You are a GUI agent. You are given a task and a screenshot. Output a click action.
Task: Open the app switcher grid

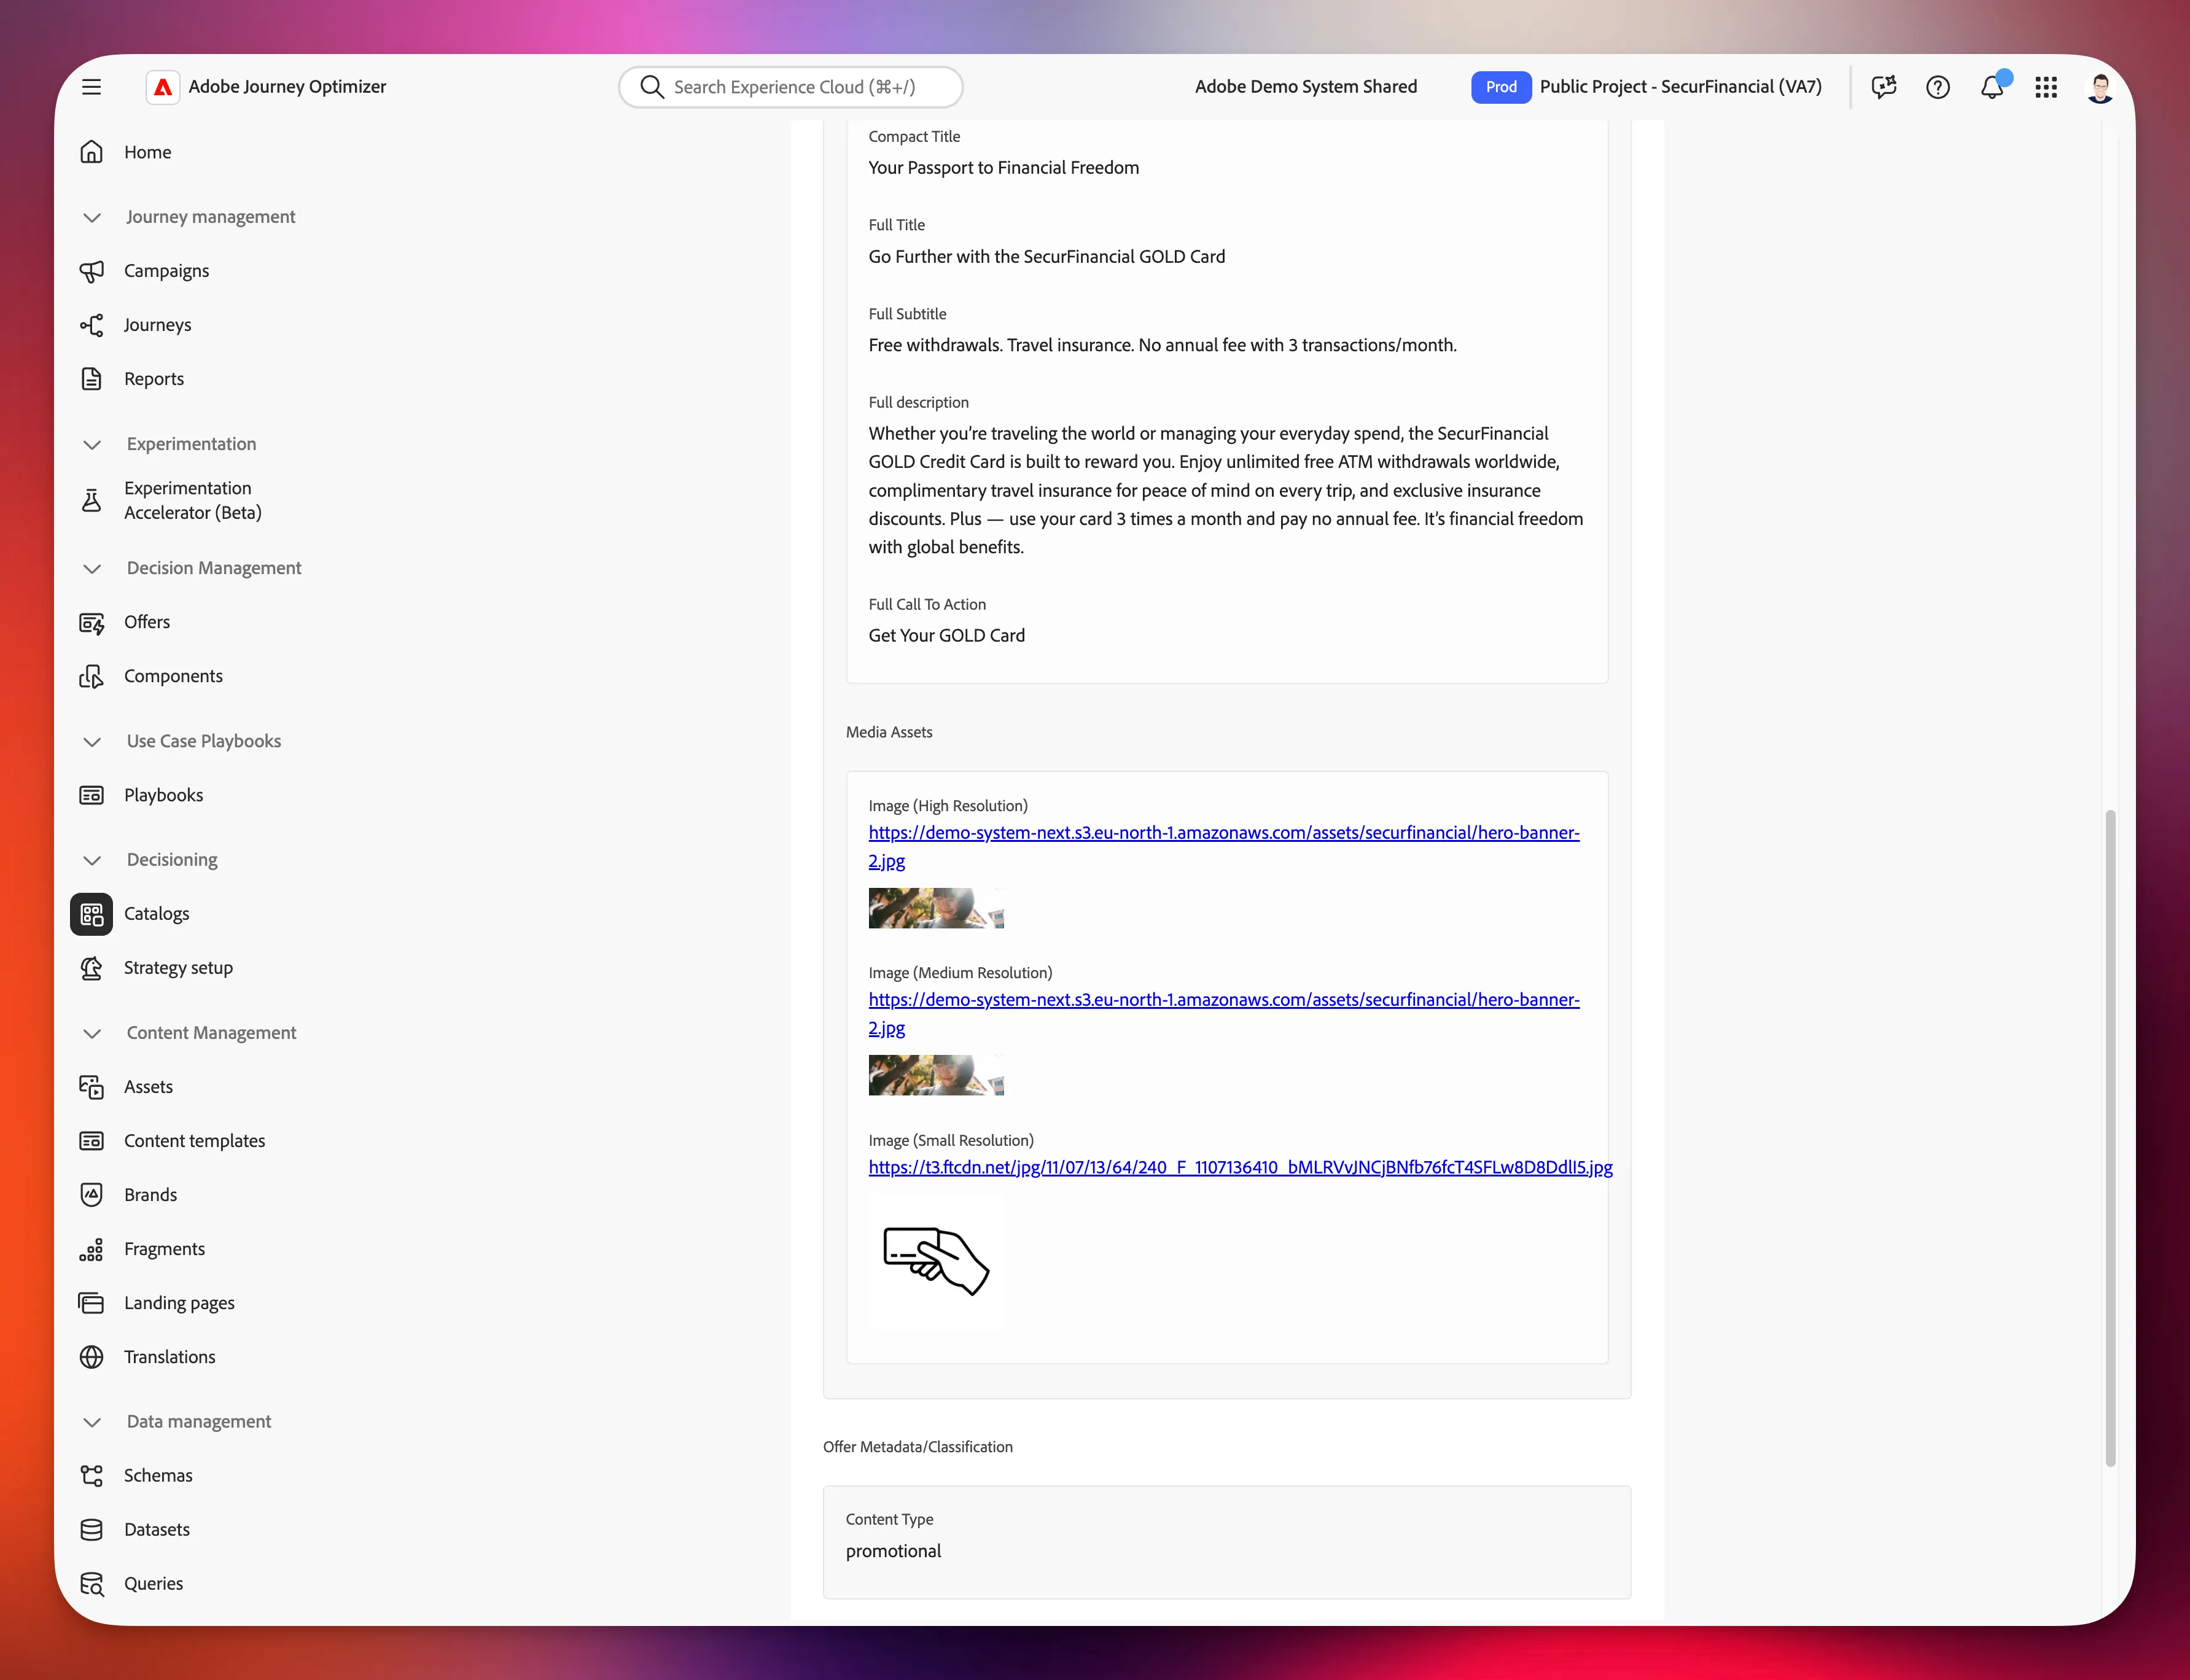click(x=2046, y=87)
